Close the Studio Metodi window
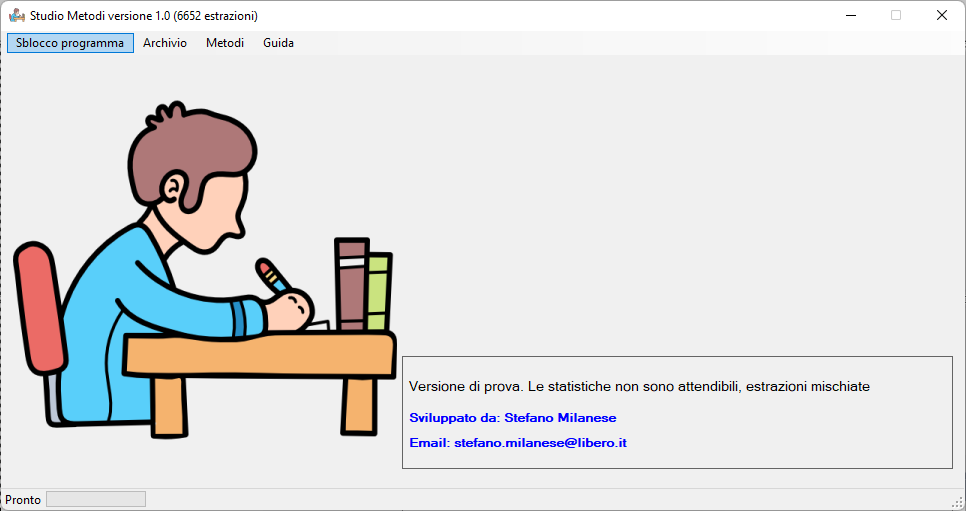 [x=942, y=15]
